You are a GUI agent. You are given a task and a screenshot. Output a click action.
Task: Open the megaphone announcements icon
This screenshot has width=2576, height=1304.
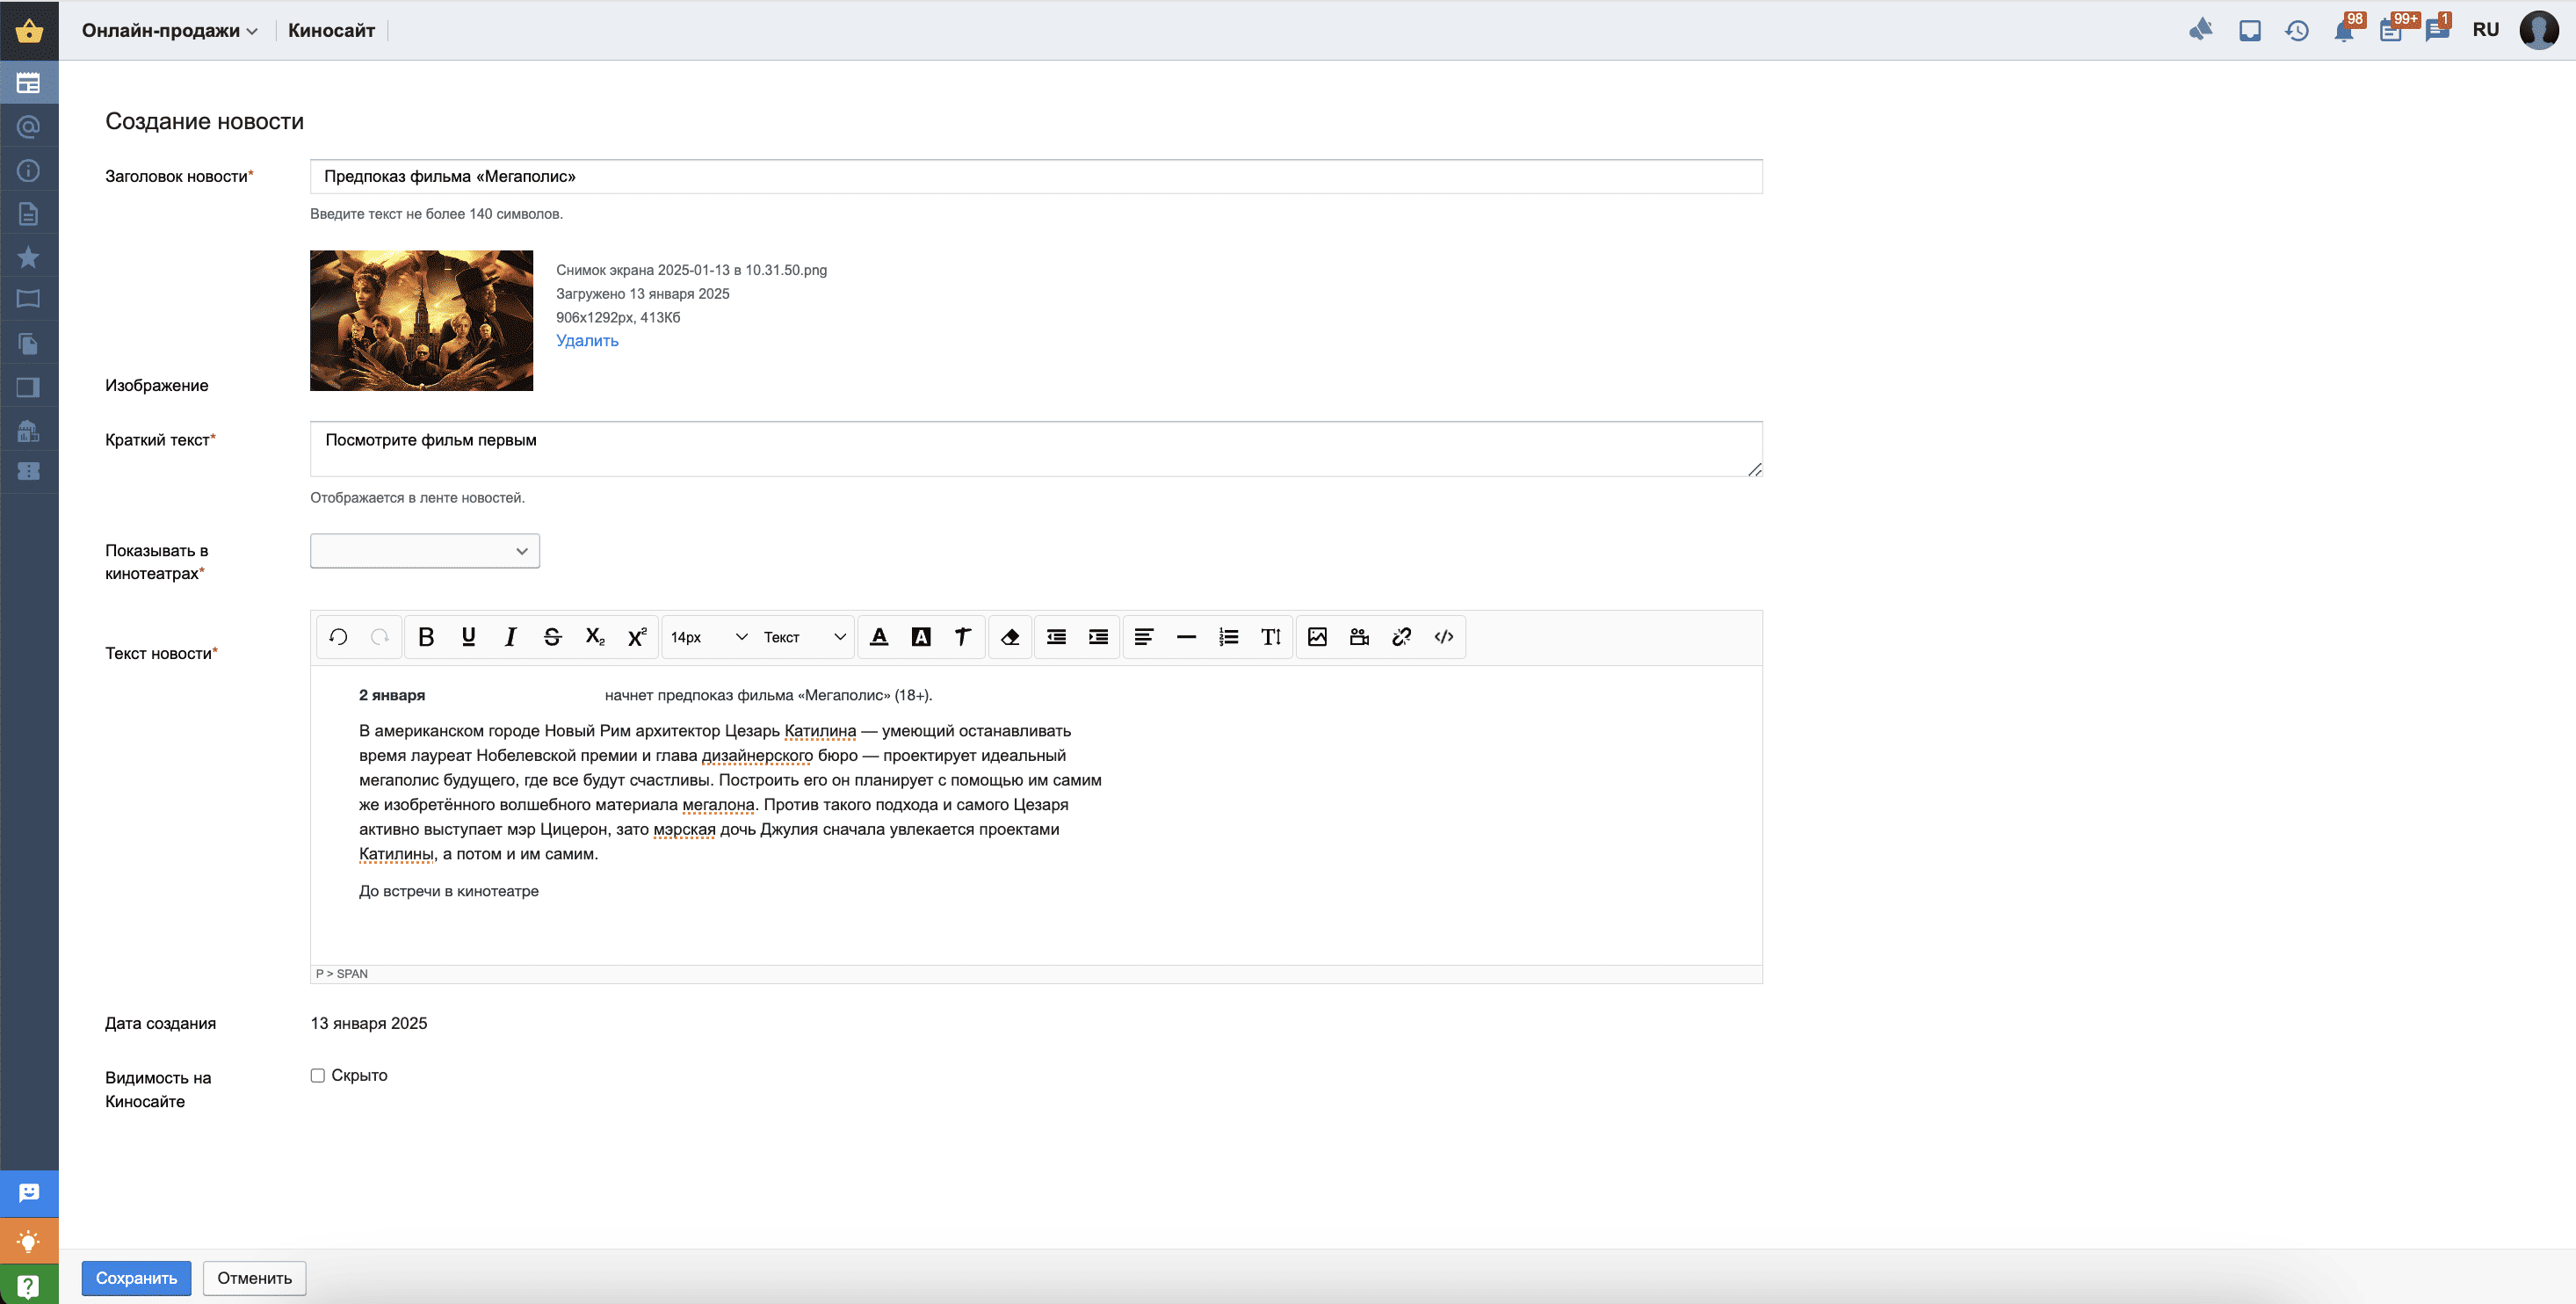tap(2201, 30)
